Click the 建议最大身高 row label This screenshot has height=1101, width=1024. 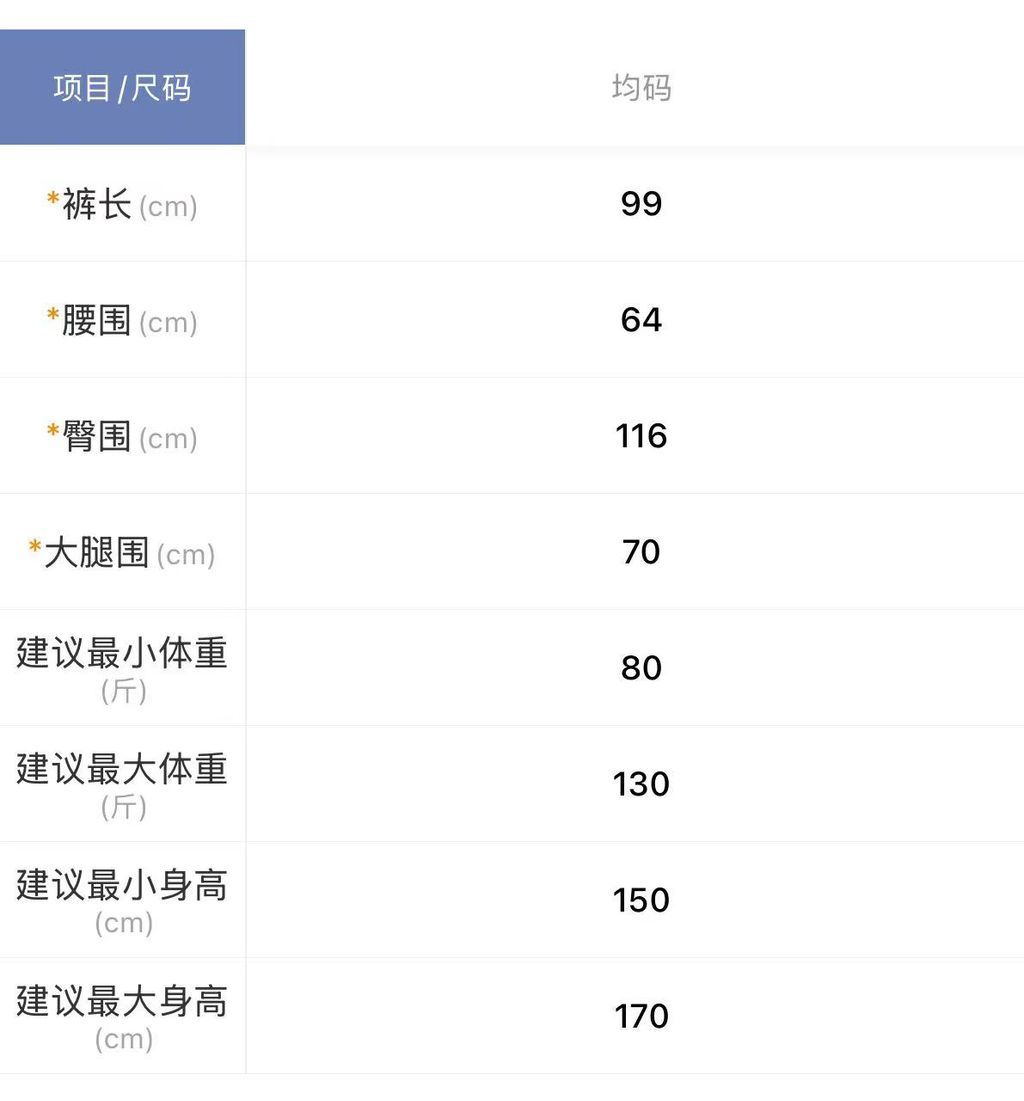point(122,1002)
